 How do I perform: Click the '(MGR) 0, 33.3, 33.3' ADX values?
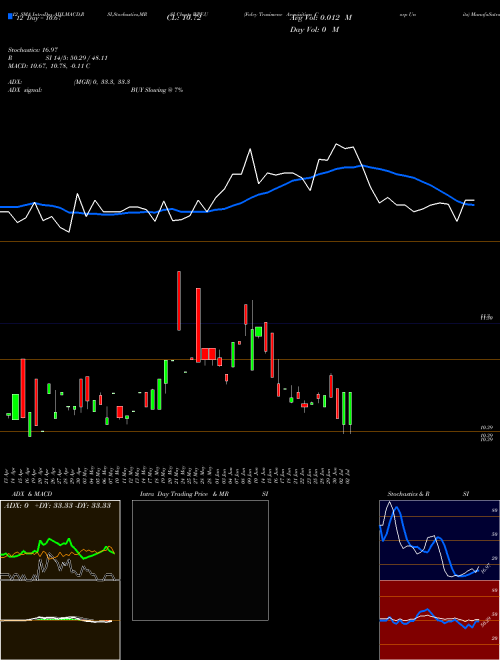(x=101, y=82)
